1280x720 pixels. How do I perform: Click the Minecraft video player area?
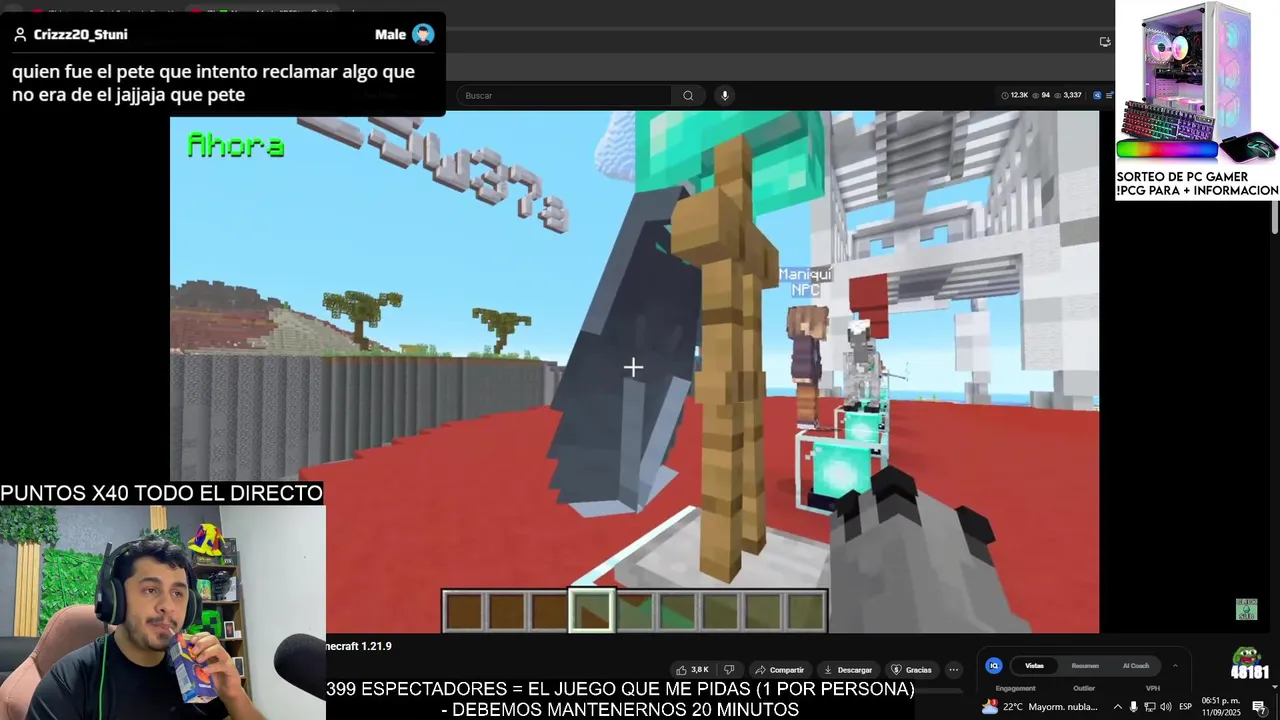tap(634, 372)
